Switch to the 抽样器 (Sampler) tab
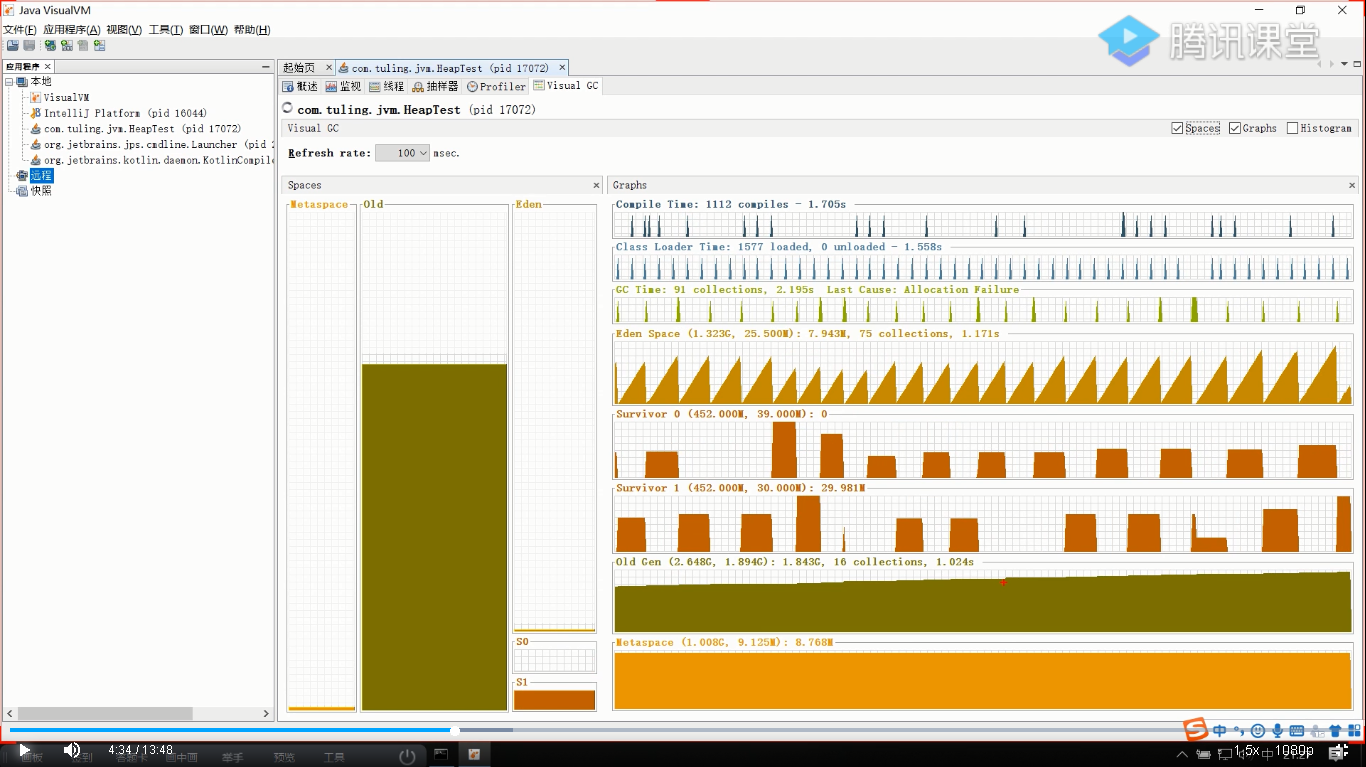The height and width of the screenshot is (767, 1366). 436,86
